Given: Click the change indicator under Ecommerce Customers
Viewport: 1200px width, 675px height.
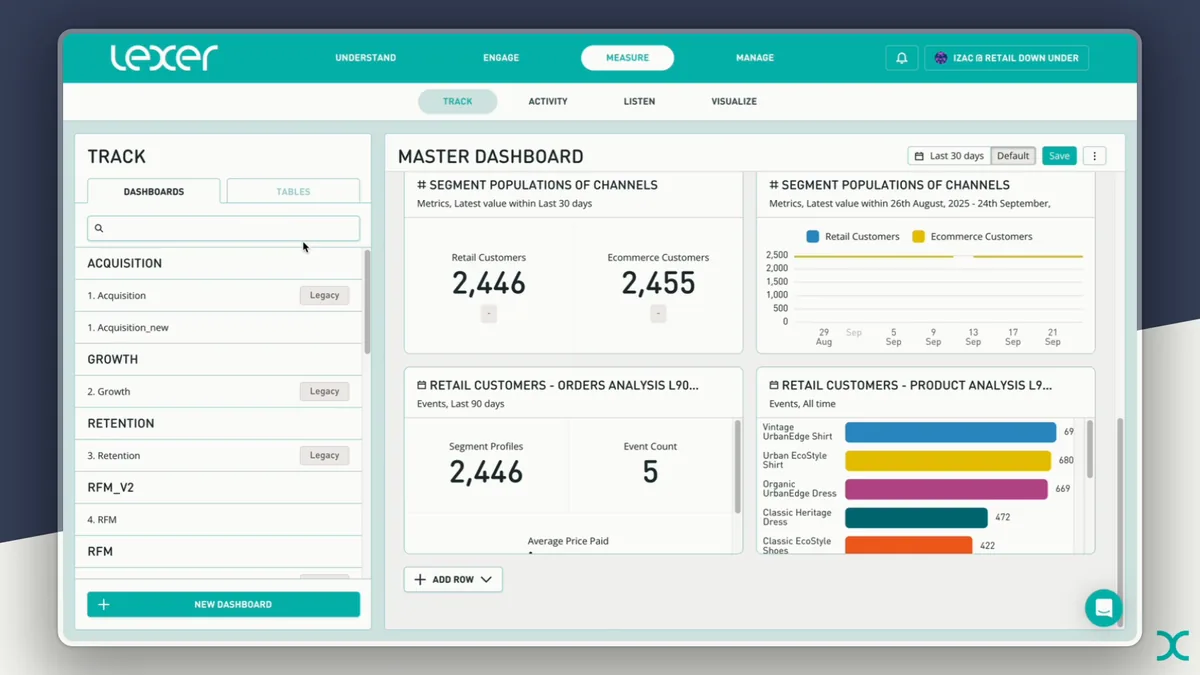Looking at the screenshot, I should click(x=658, y=314).
